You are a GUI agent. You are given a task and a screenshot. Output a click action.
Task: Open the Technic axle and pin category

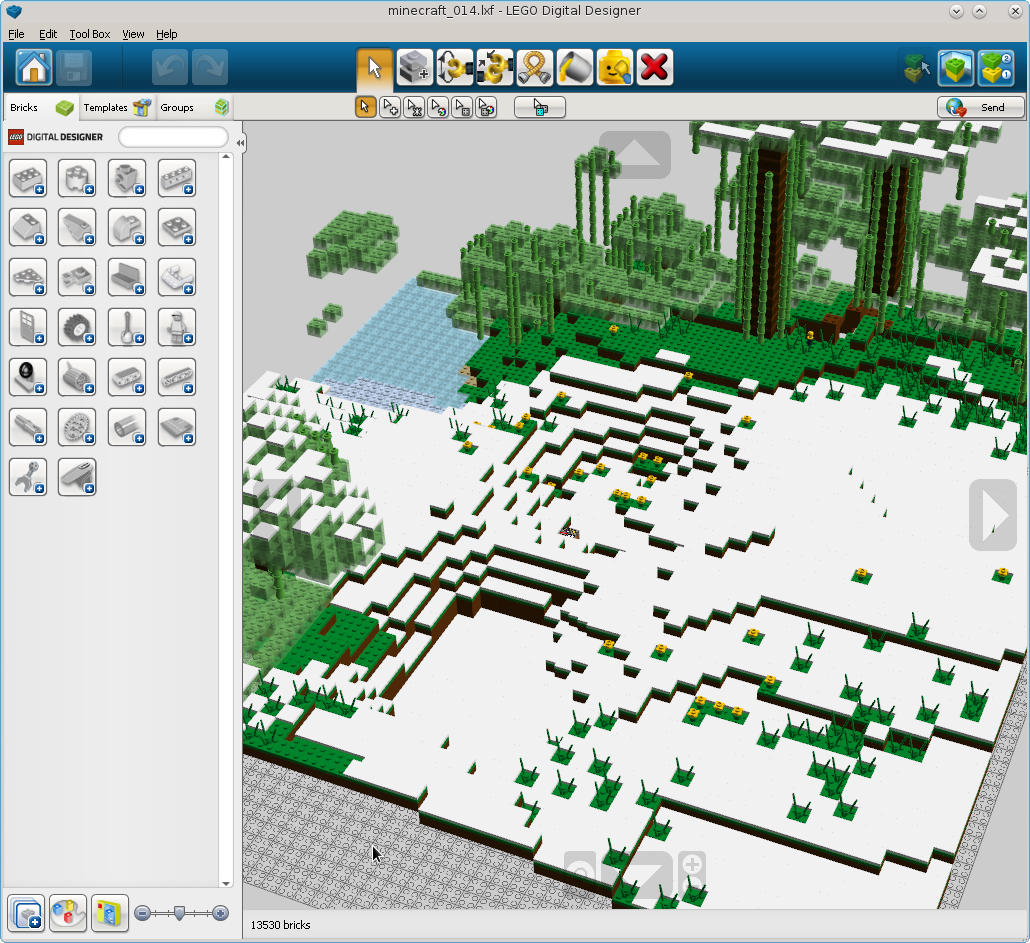pos(28,427)
